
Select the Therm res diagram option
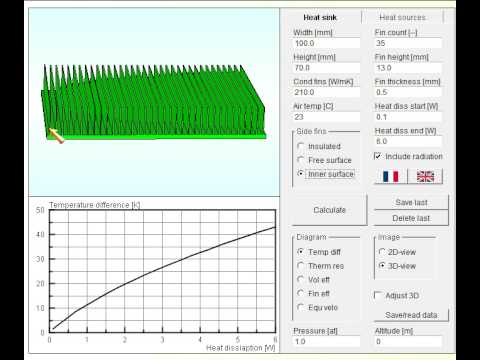coord(301,266)
